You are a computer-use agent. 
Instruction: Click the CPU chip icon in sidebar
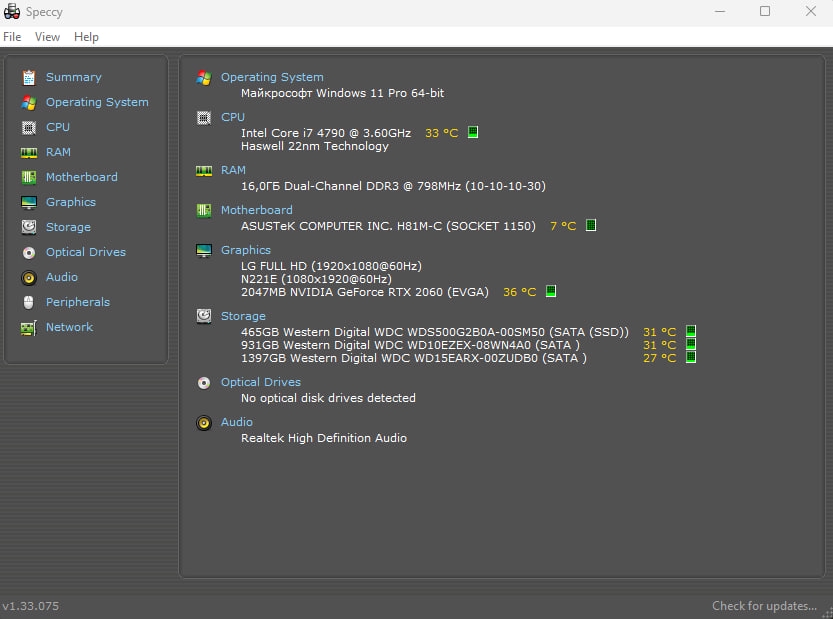tap(29, 128)
